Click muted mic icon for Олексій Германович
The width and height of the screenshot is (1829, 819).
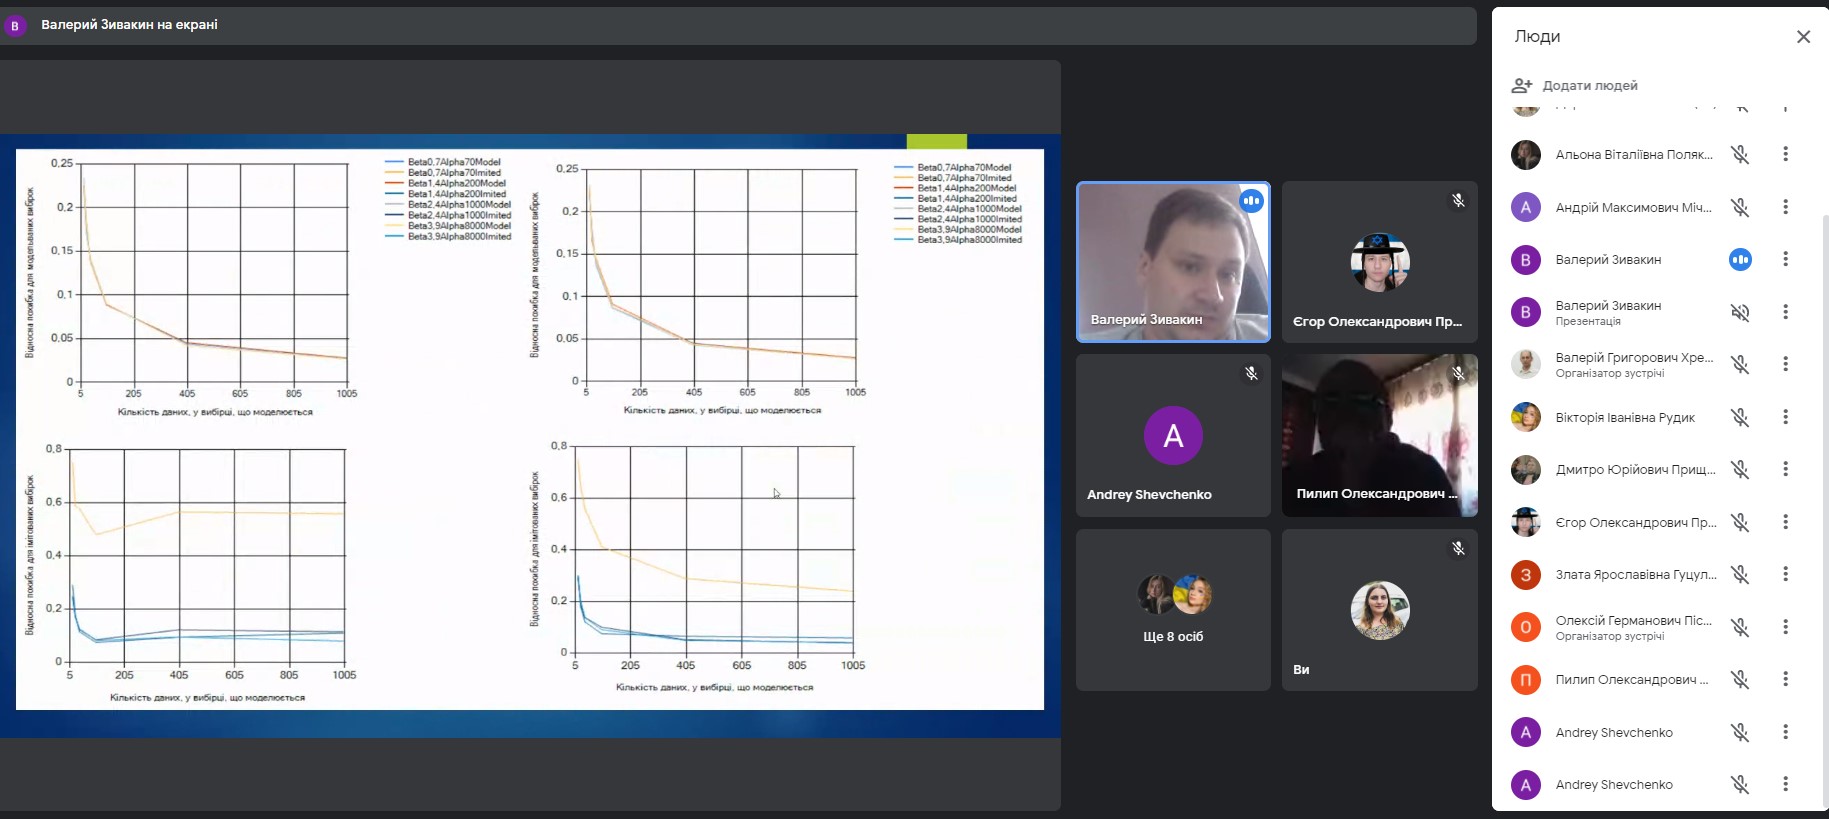click(x=1740, y=627)
